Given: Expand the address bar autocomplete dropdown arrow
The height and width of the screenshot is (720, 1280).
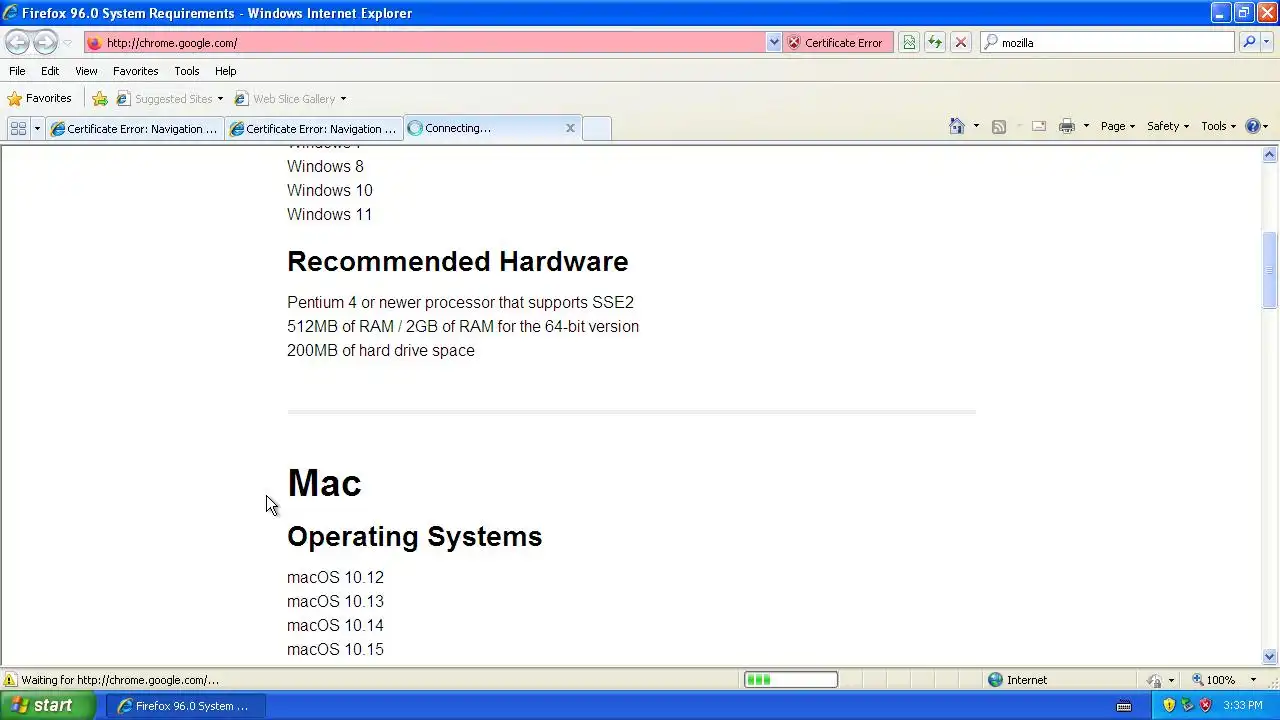Looking at the screenshot, I should click(x=774, y=43).
